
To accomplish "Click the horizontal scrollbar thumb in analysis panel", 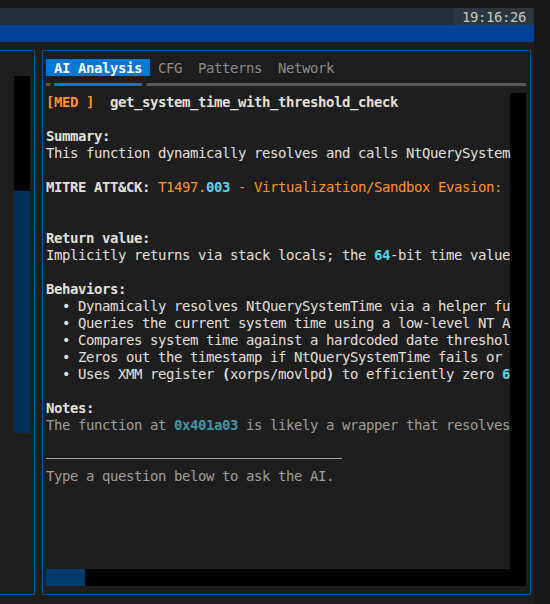I will click(65, 577).
